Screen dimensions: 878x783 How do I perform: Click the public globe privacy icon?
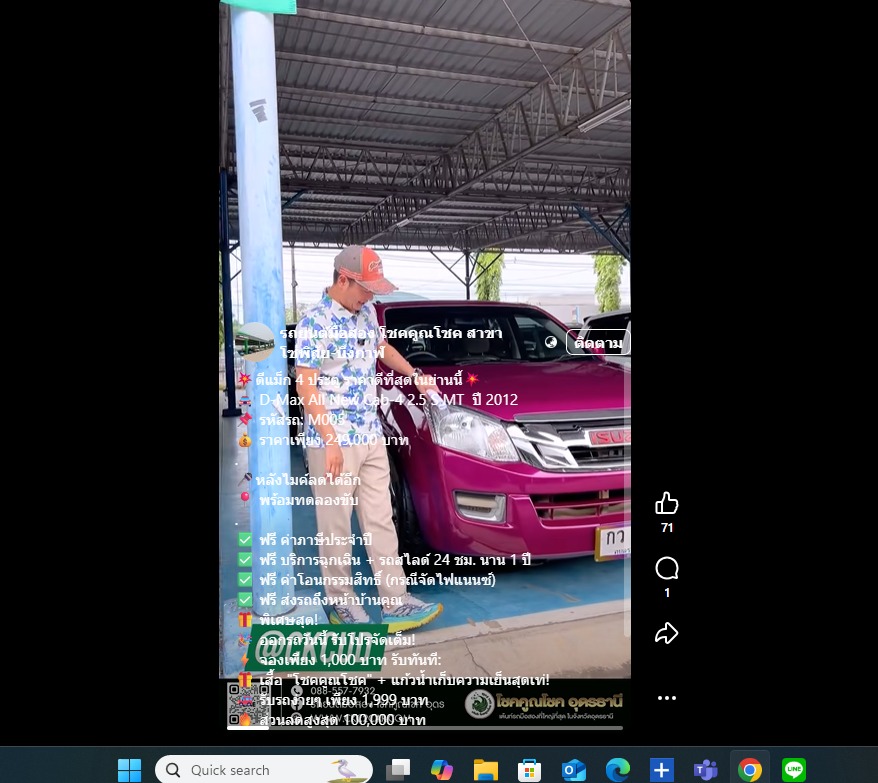(551, 342)
